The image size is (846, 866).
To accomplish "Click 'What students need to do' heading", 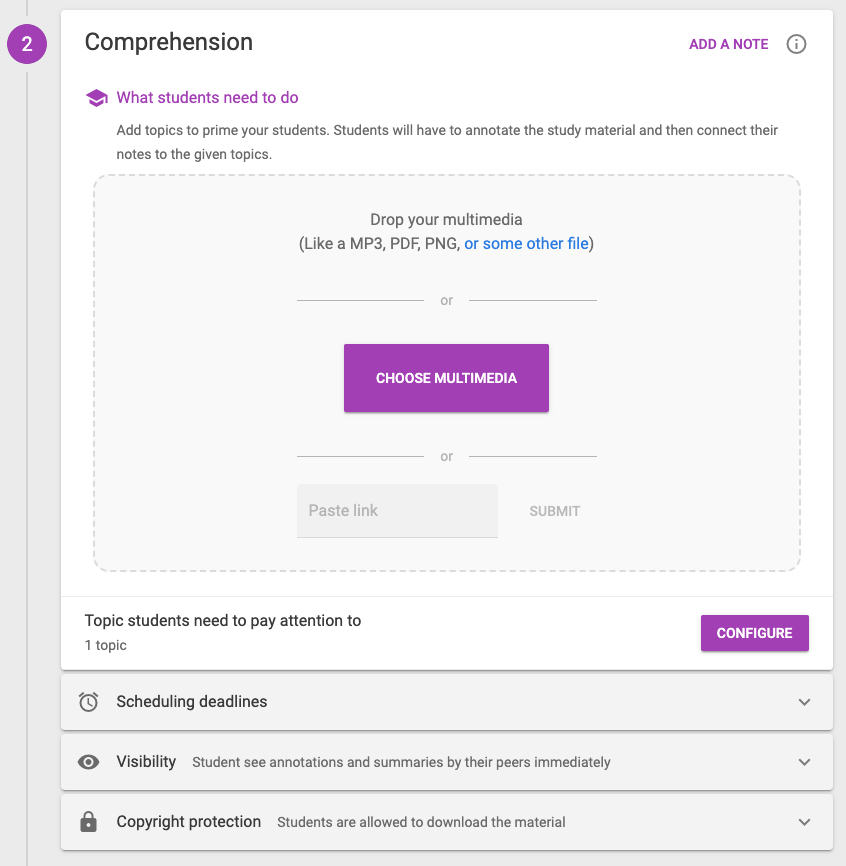I will point(207,98).
